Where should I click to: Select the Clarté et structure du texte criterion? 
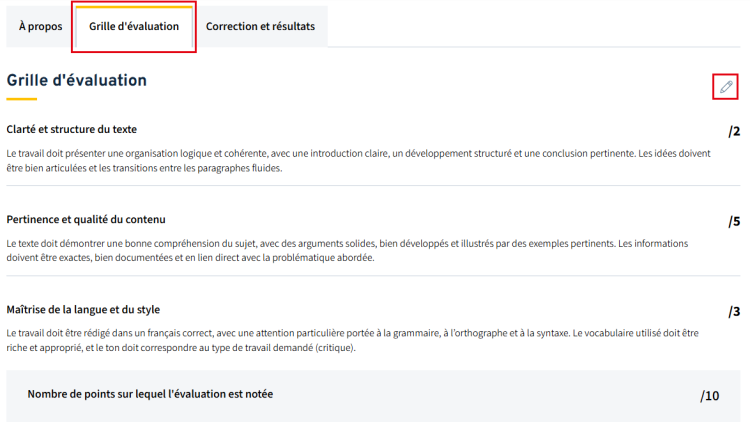tap(72, 129)
